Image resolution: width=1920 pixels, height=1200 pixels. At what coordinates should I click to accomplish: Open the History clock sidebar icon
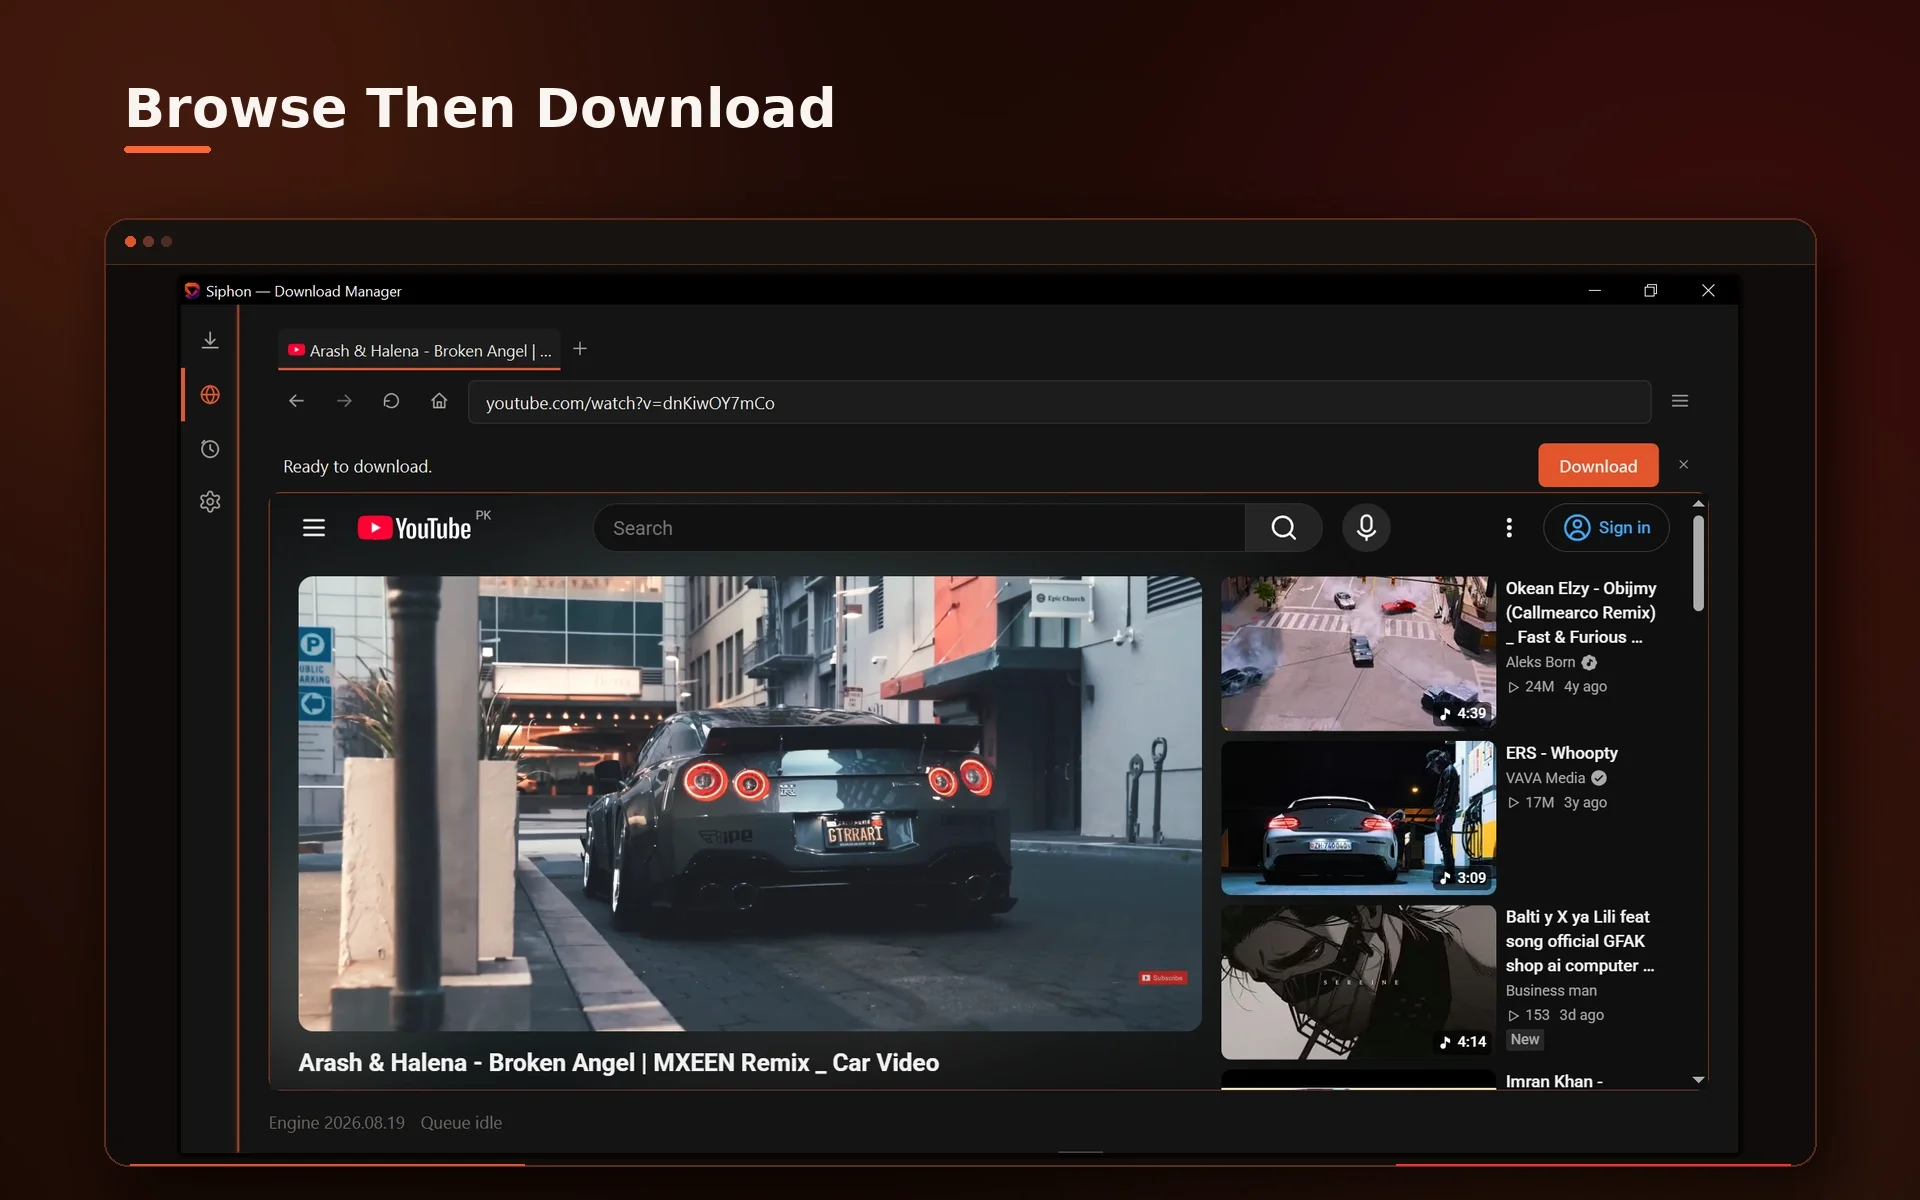[210, 449]
